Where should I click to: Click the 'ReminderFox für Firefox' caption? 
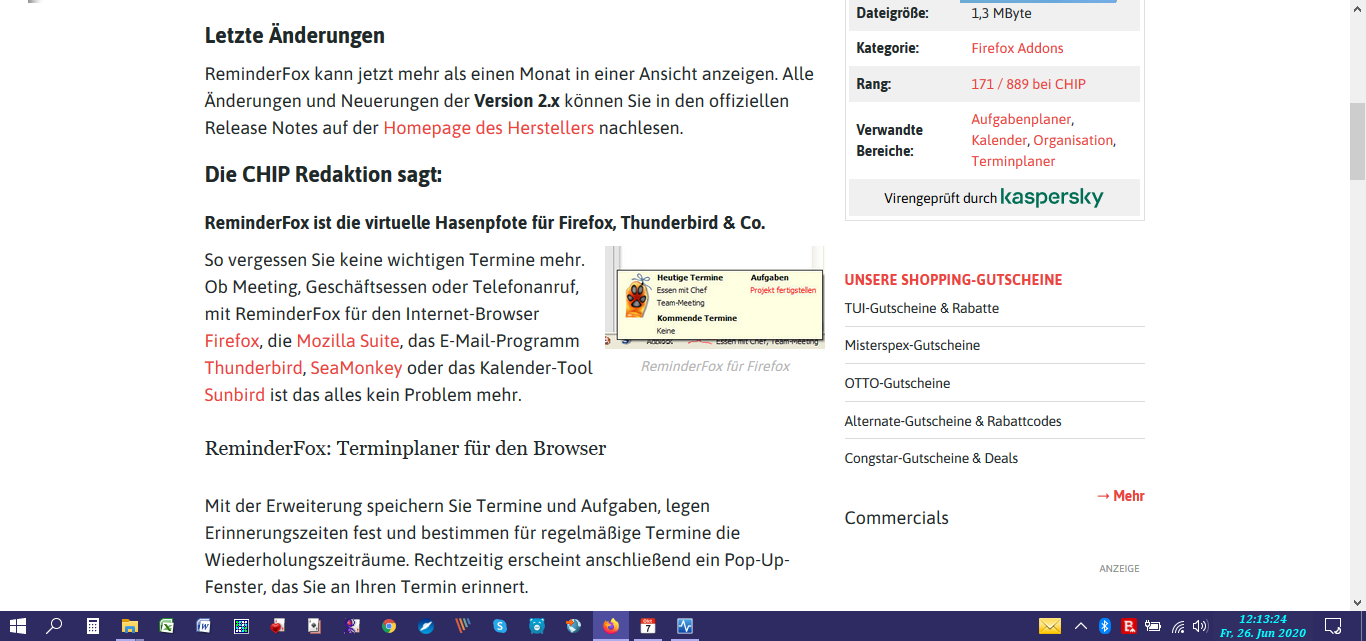(x=715, y=366)
